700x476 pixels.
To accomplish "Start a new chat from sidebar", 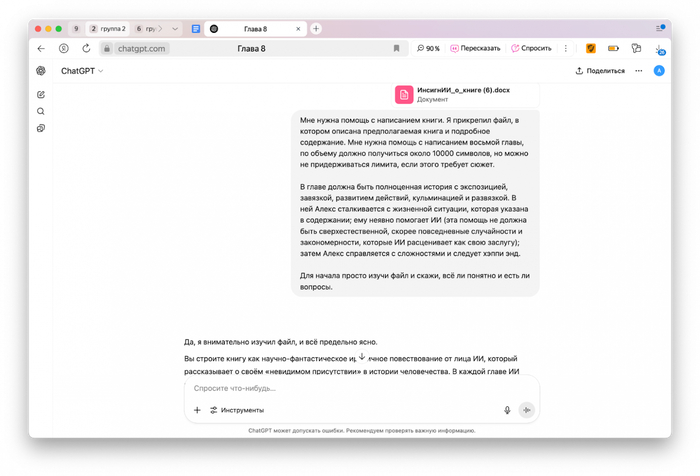I will (x=41, y=95).
